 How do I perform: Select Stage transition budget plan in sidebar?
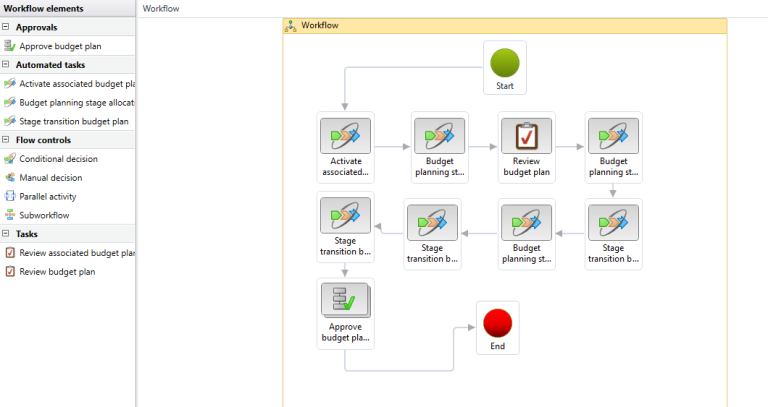pos(73,121)
